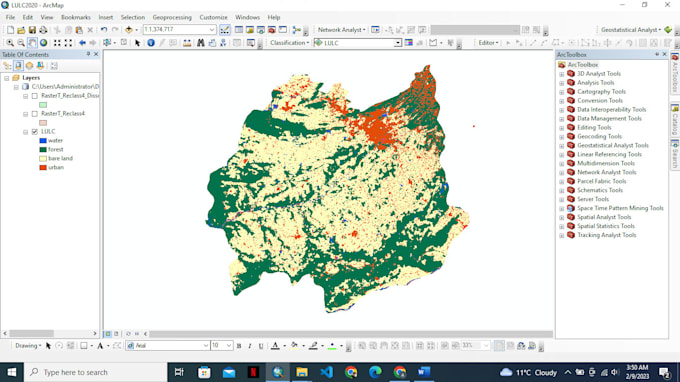Open the Editor toolbar icon
680x382 pixels.
pos(225,30)
